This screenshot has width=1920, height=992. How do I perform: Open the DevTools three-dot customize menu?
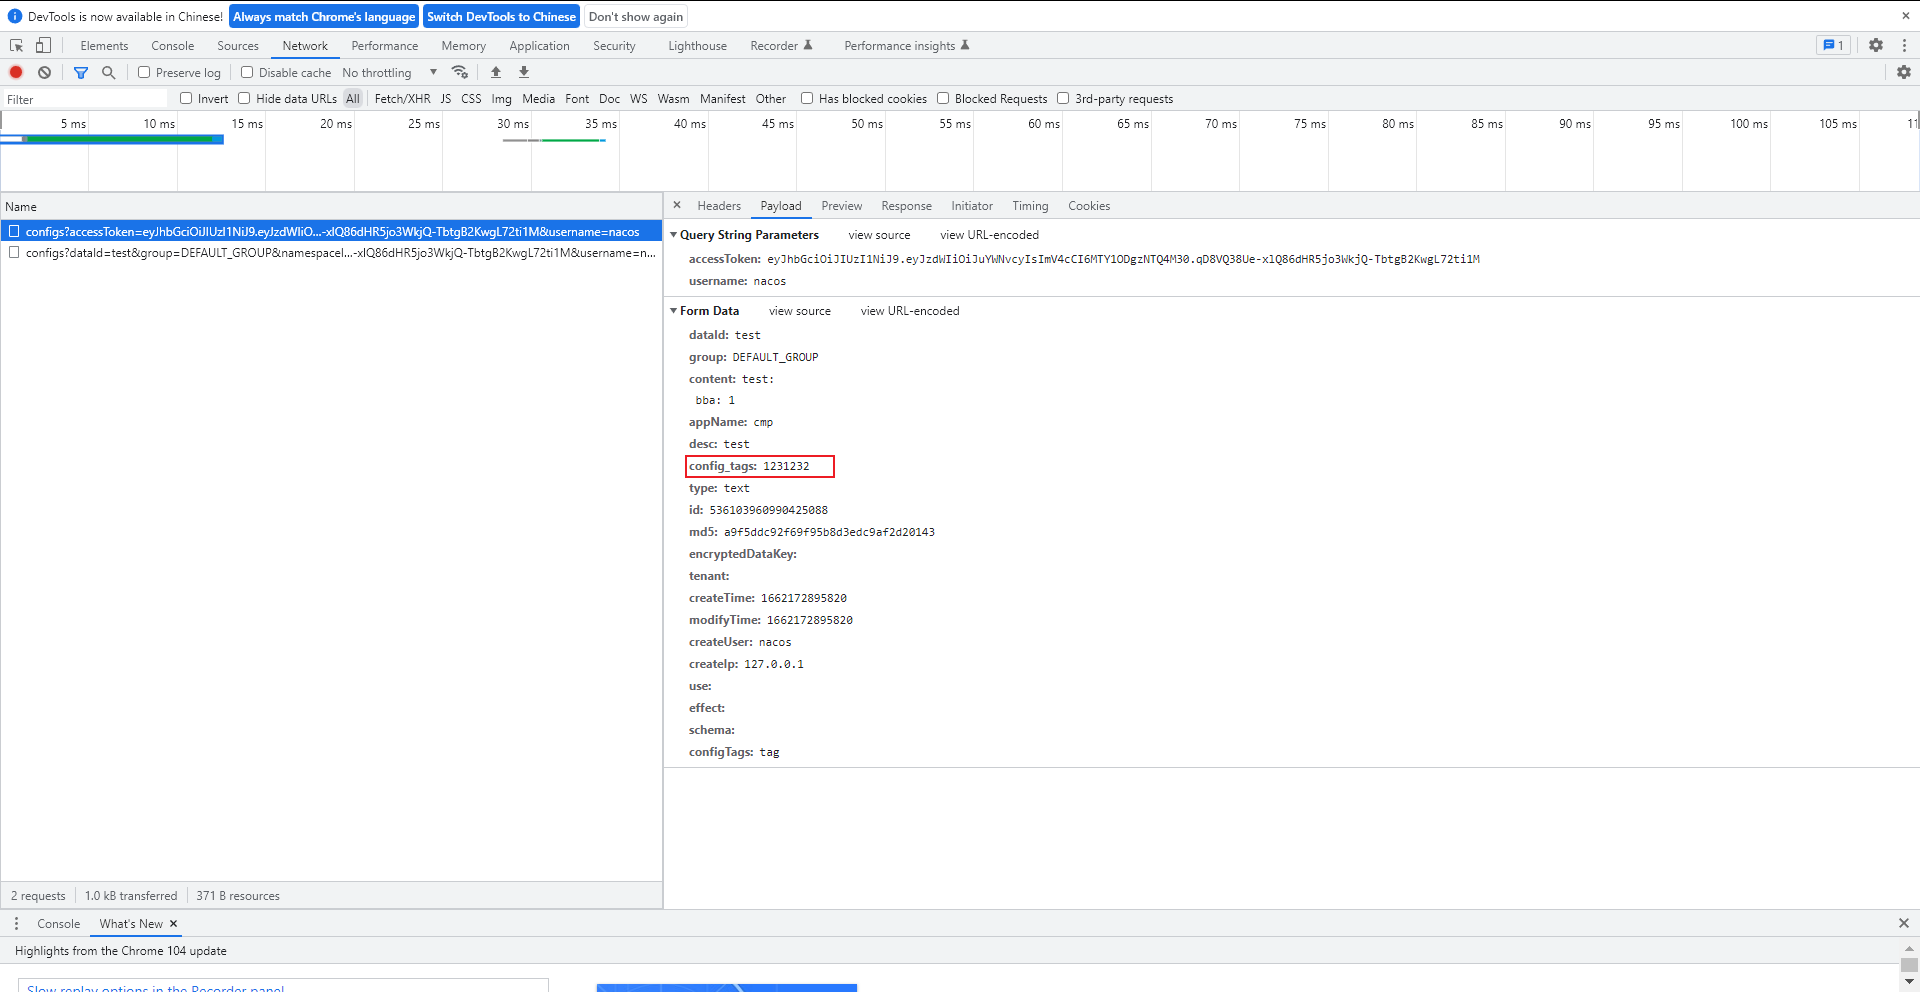point(1904,45)
